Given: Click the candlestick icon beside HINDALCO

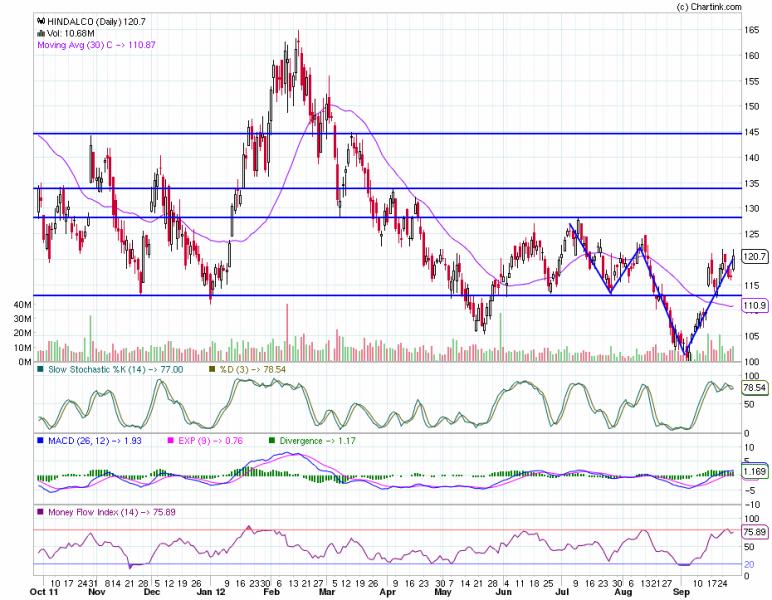Looking at the screenshot, I should pyautogui.click(x=41, y=21).
